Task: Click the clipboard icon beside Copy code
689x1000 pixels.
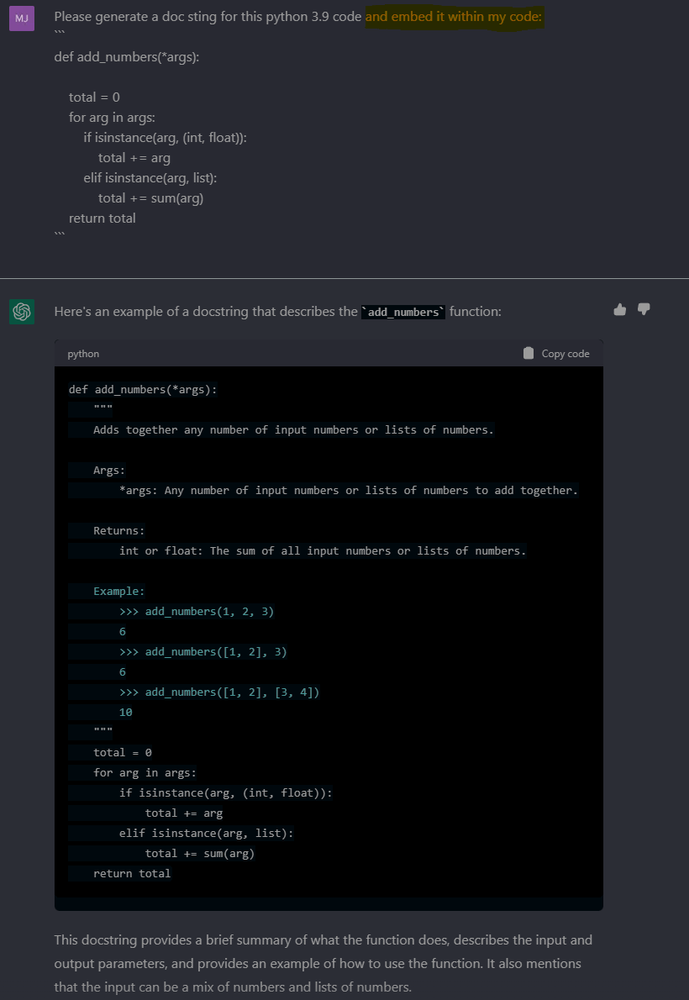Action: 528,353
